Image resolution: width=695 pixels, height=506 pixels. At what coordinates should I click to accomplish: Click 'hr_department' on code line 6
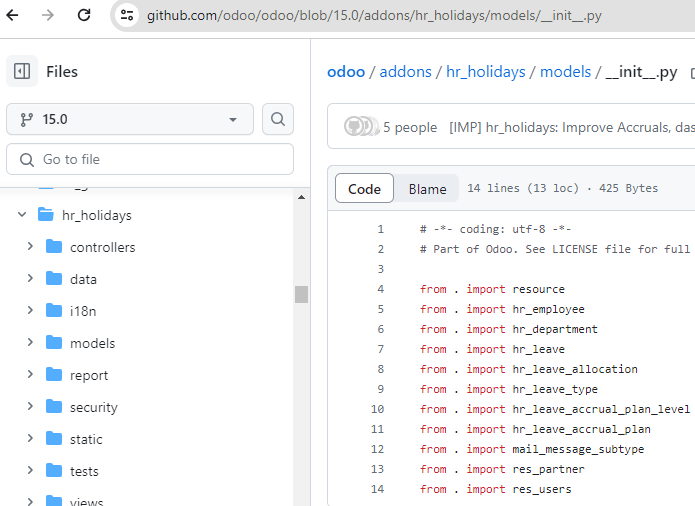point(555,329)
